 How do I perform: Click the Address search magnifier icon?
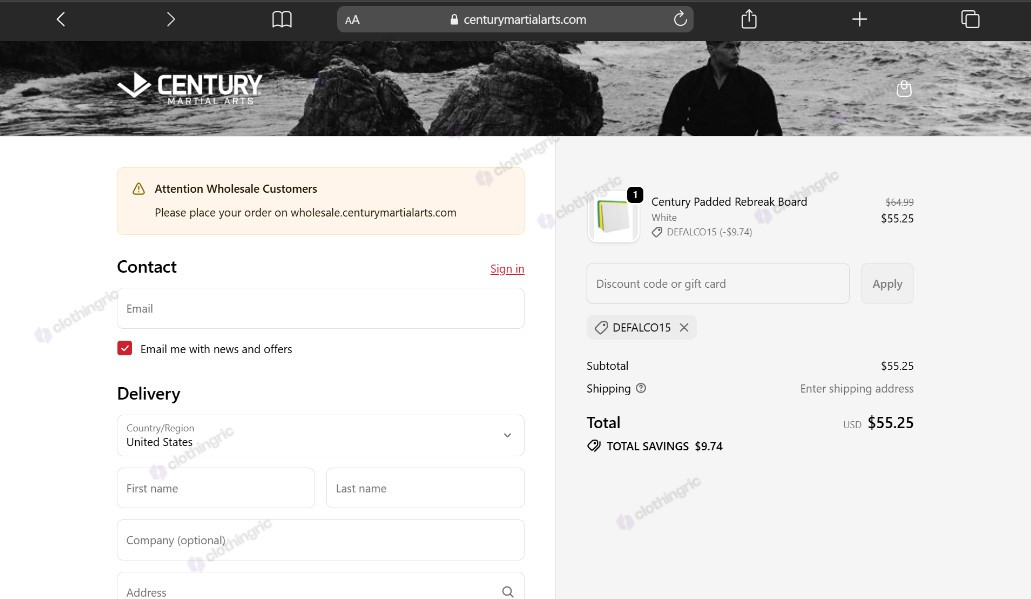point(508,592)
